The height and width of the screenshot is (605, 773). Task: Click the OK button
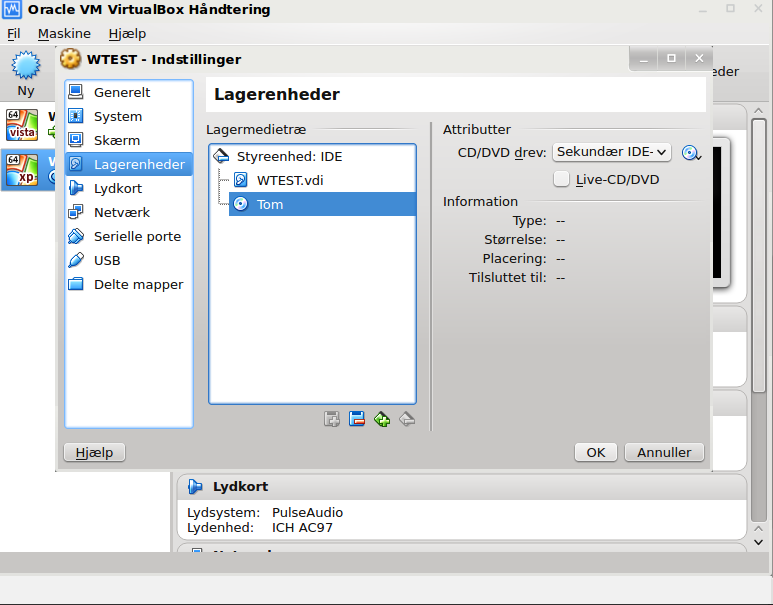[x=596, y=452]
